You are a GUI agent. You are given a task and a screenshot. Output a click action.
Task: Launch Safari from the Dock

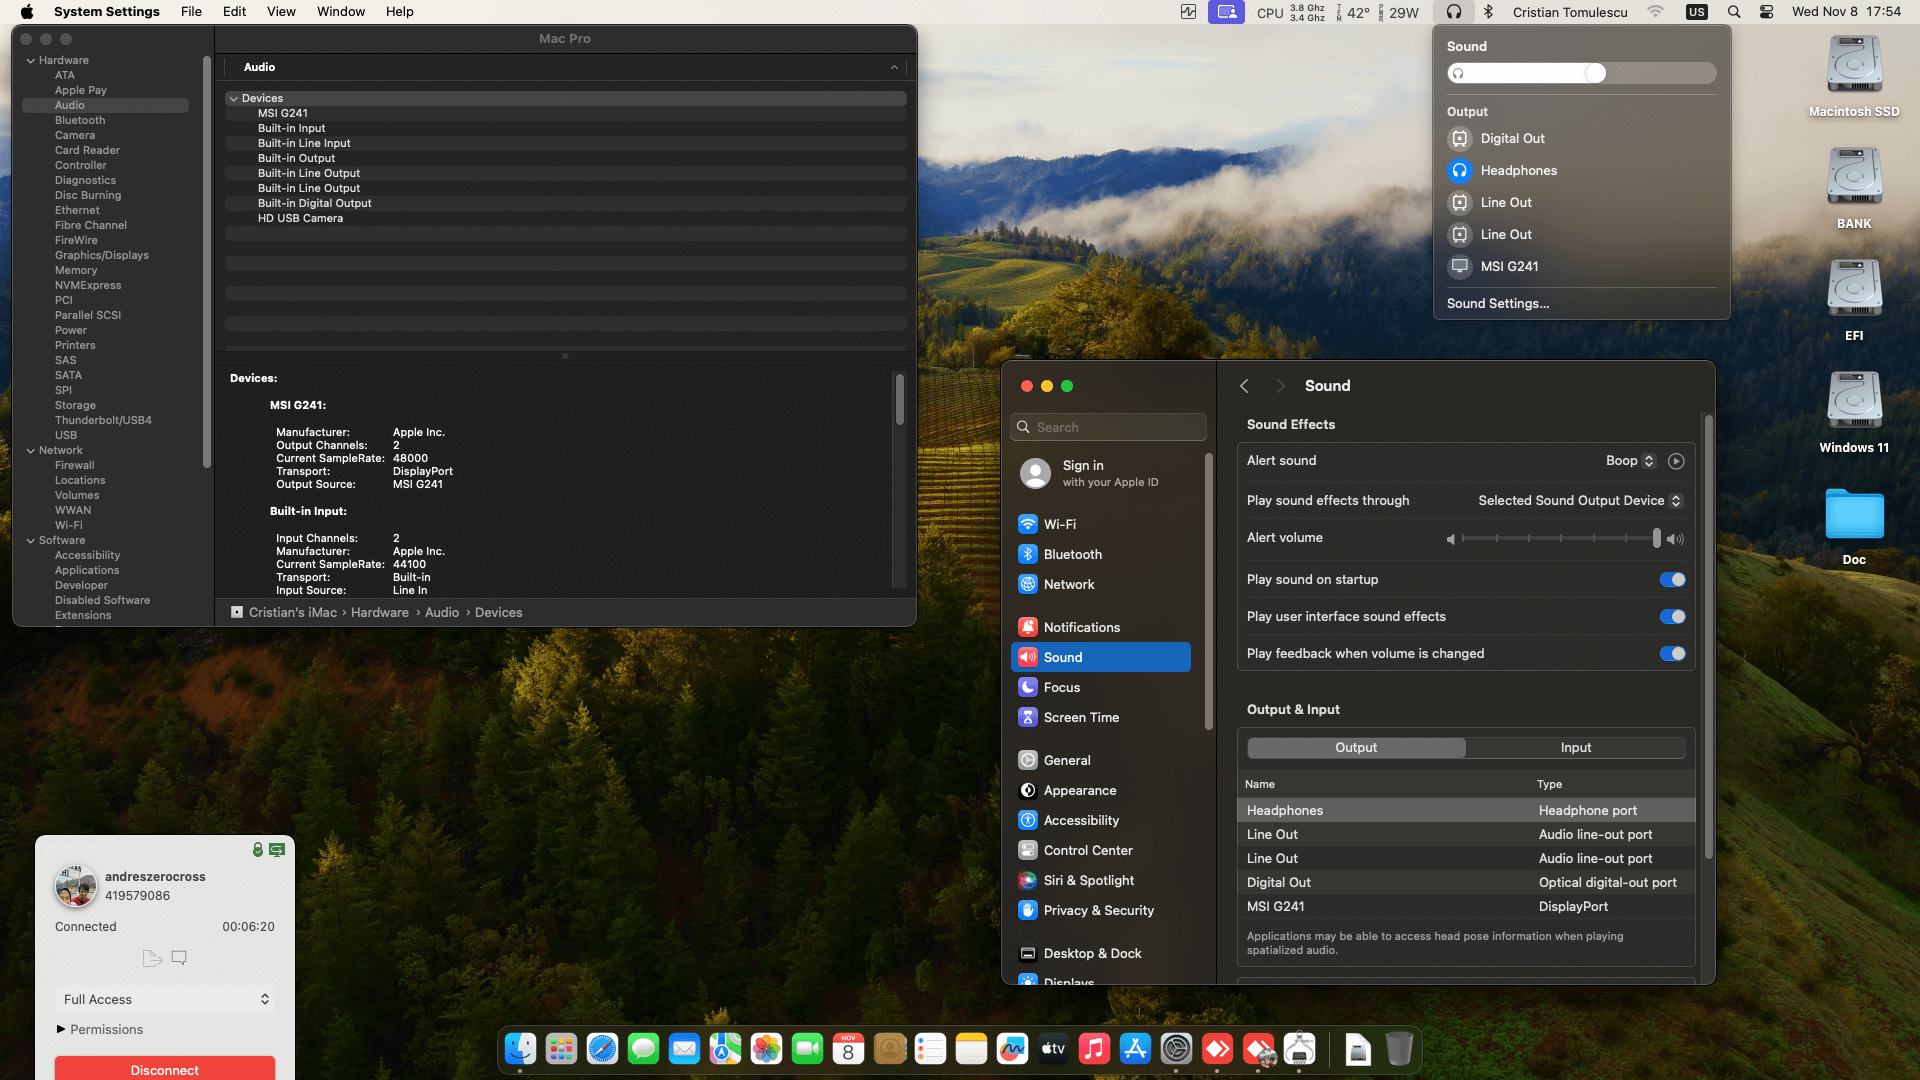[602, 1048]
